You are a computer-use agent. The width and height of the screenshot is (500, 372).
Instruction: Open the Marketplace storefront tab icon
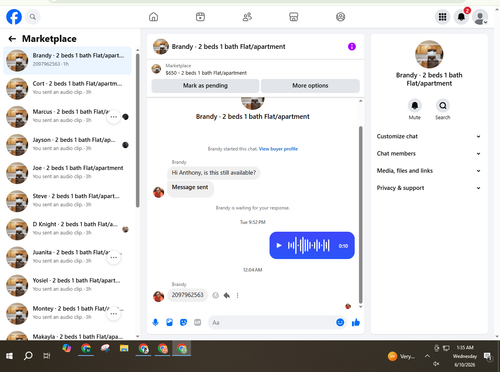294,17
